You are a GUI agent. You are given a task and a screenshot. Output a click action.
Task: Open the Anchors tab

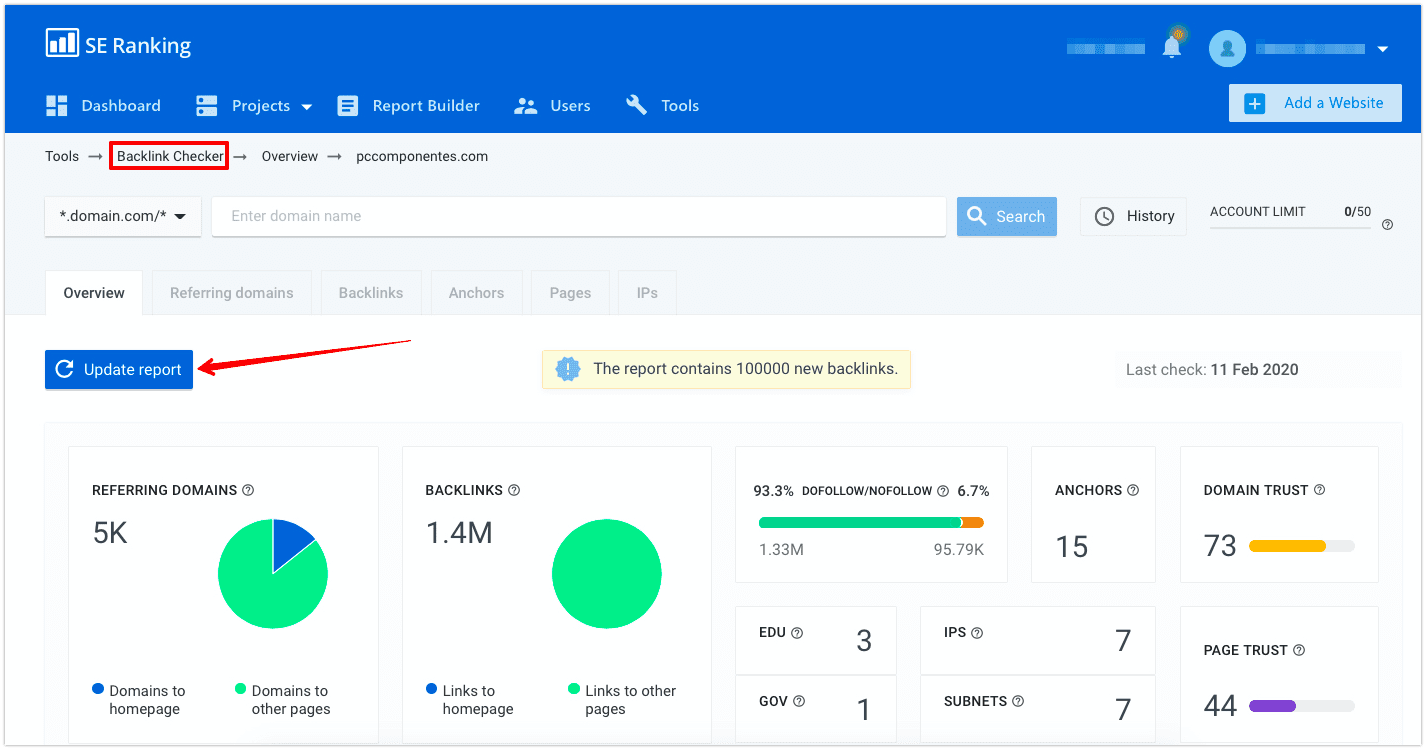[x=476, y=293]
